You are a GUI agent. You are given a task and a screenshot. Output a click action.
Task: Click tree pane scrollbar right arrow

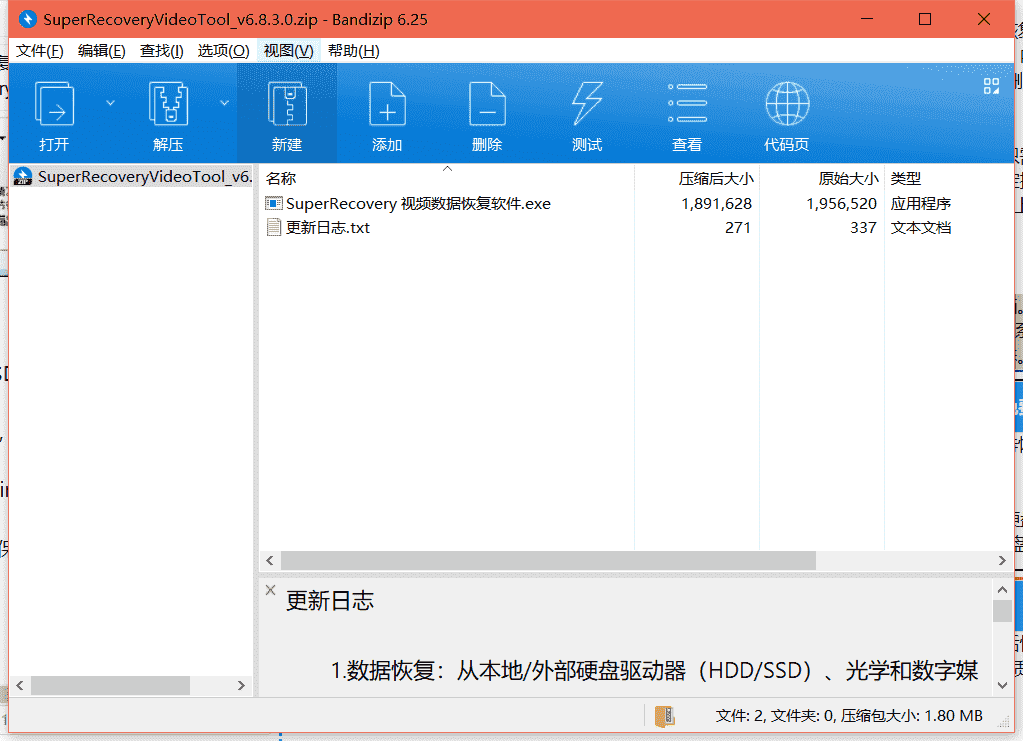241,686
